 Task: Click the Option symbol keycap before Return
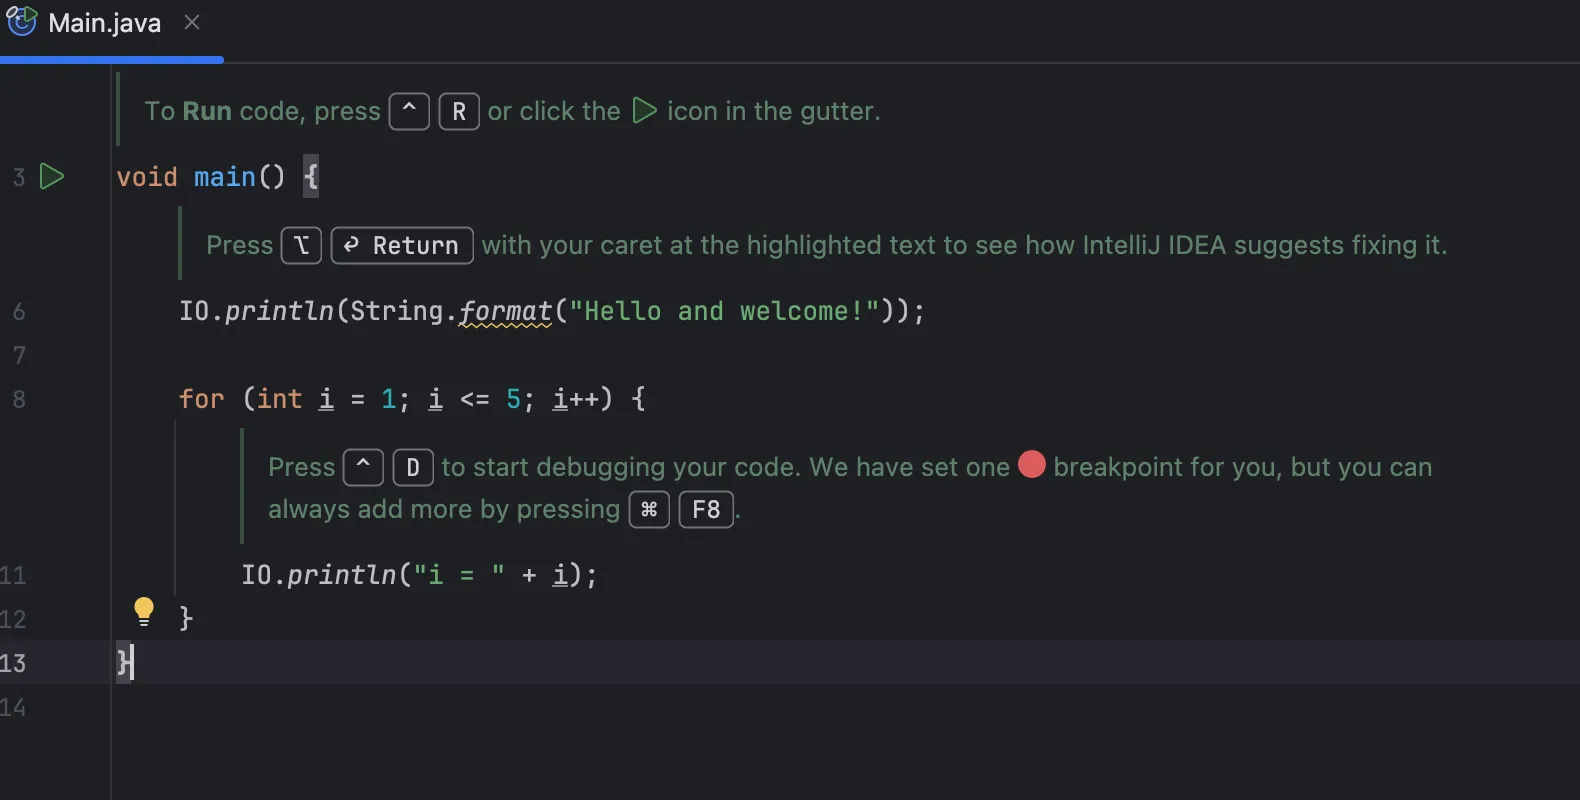[x=301, y=246]
